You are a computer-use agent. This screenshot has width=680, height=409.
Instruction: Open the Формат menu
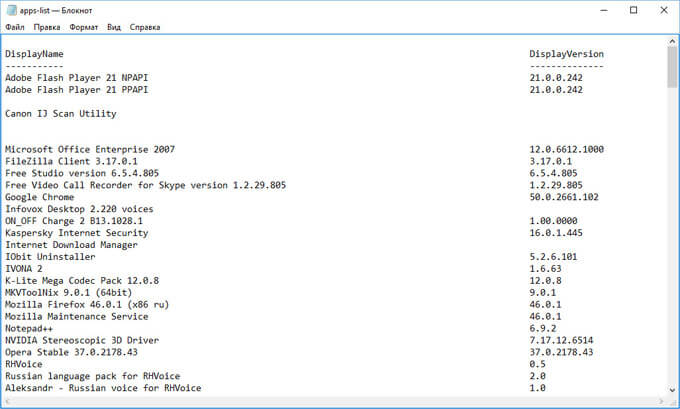pyautogui.click(x=84, y=28)
